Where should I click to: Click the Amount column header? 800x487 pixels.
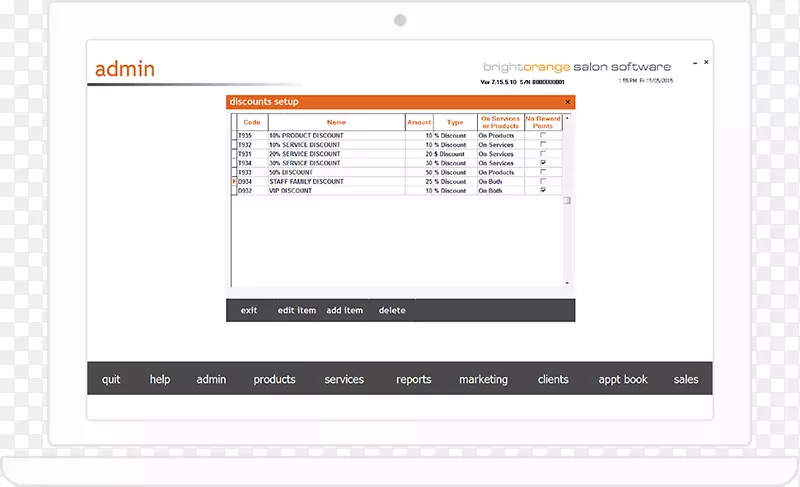click(419, 123)
